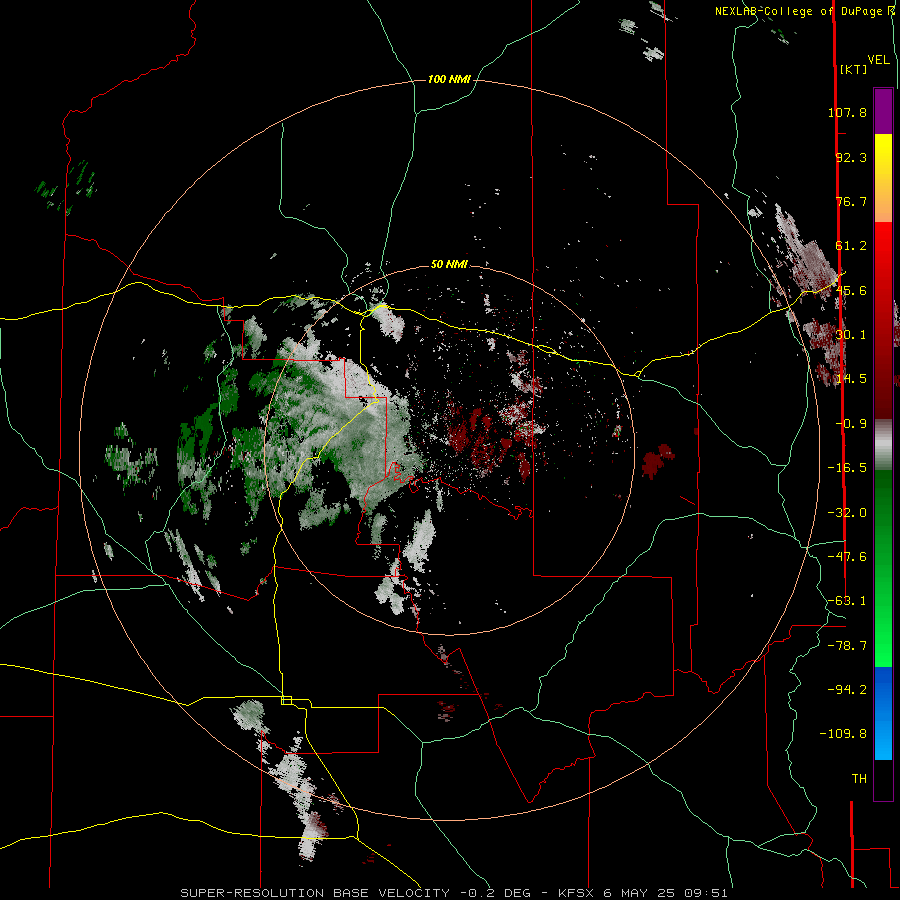Click "SUPER-RESOLUTION BASE VELOCITY" in the caption

click(x=315, y=893)
